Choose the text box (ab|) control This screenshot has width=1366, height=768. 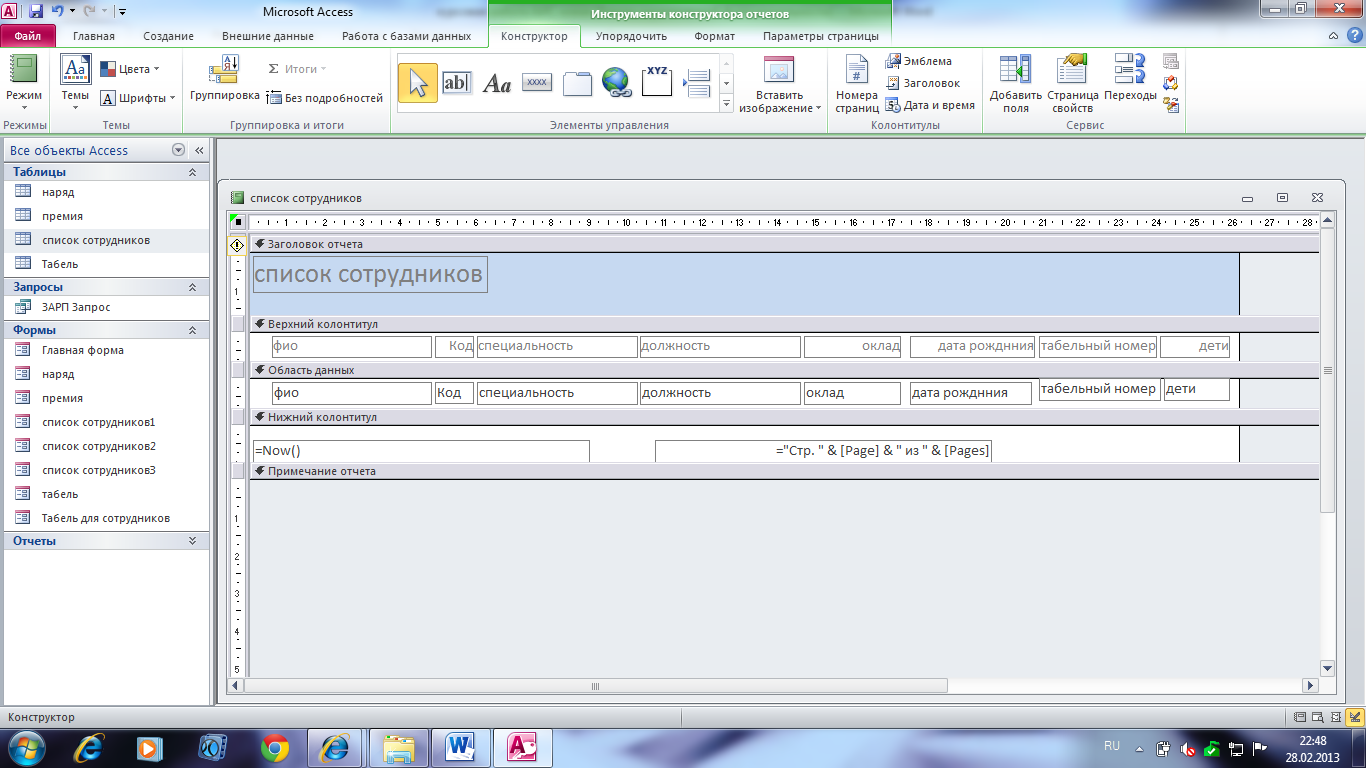click(x=457, y=83)
